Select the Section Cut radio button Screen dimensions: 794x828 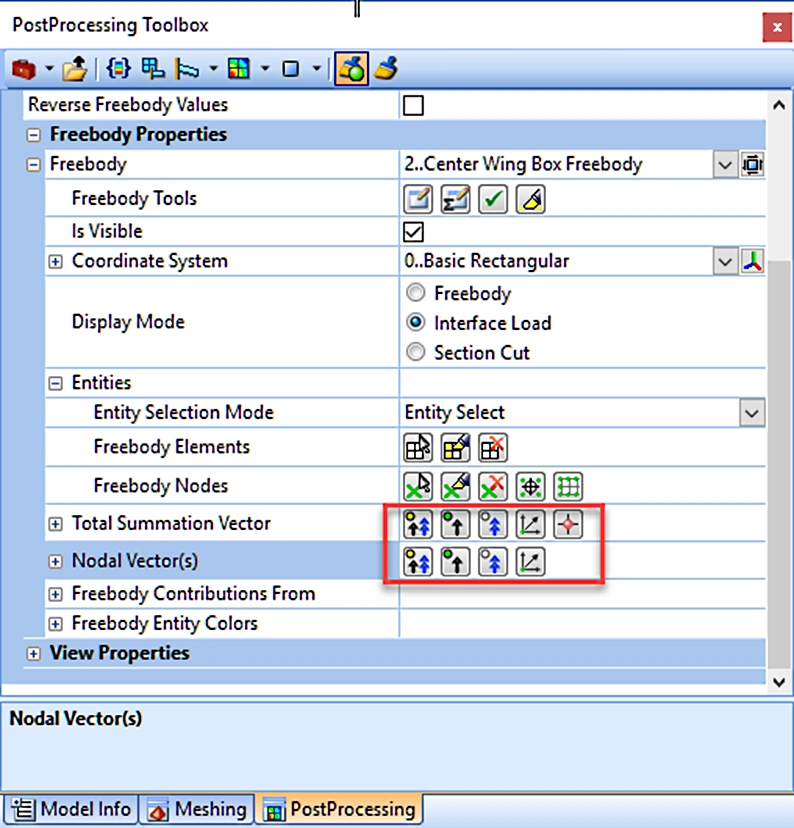point(415,352)
